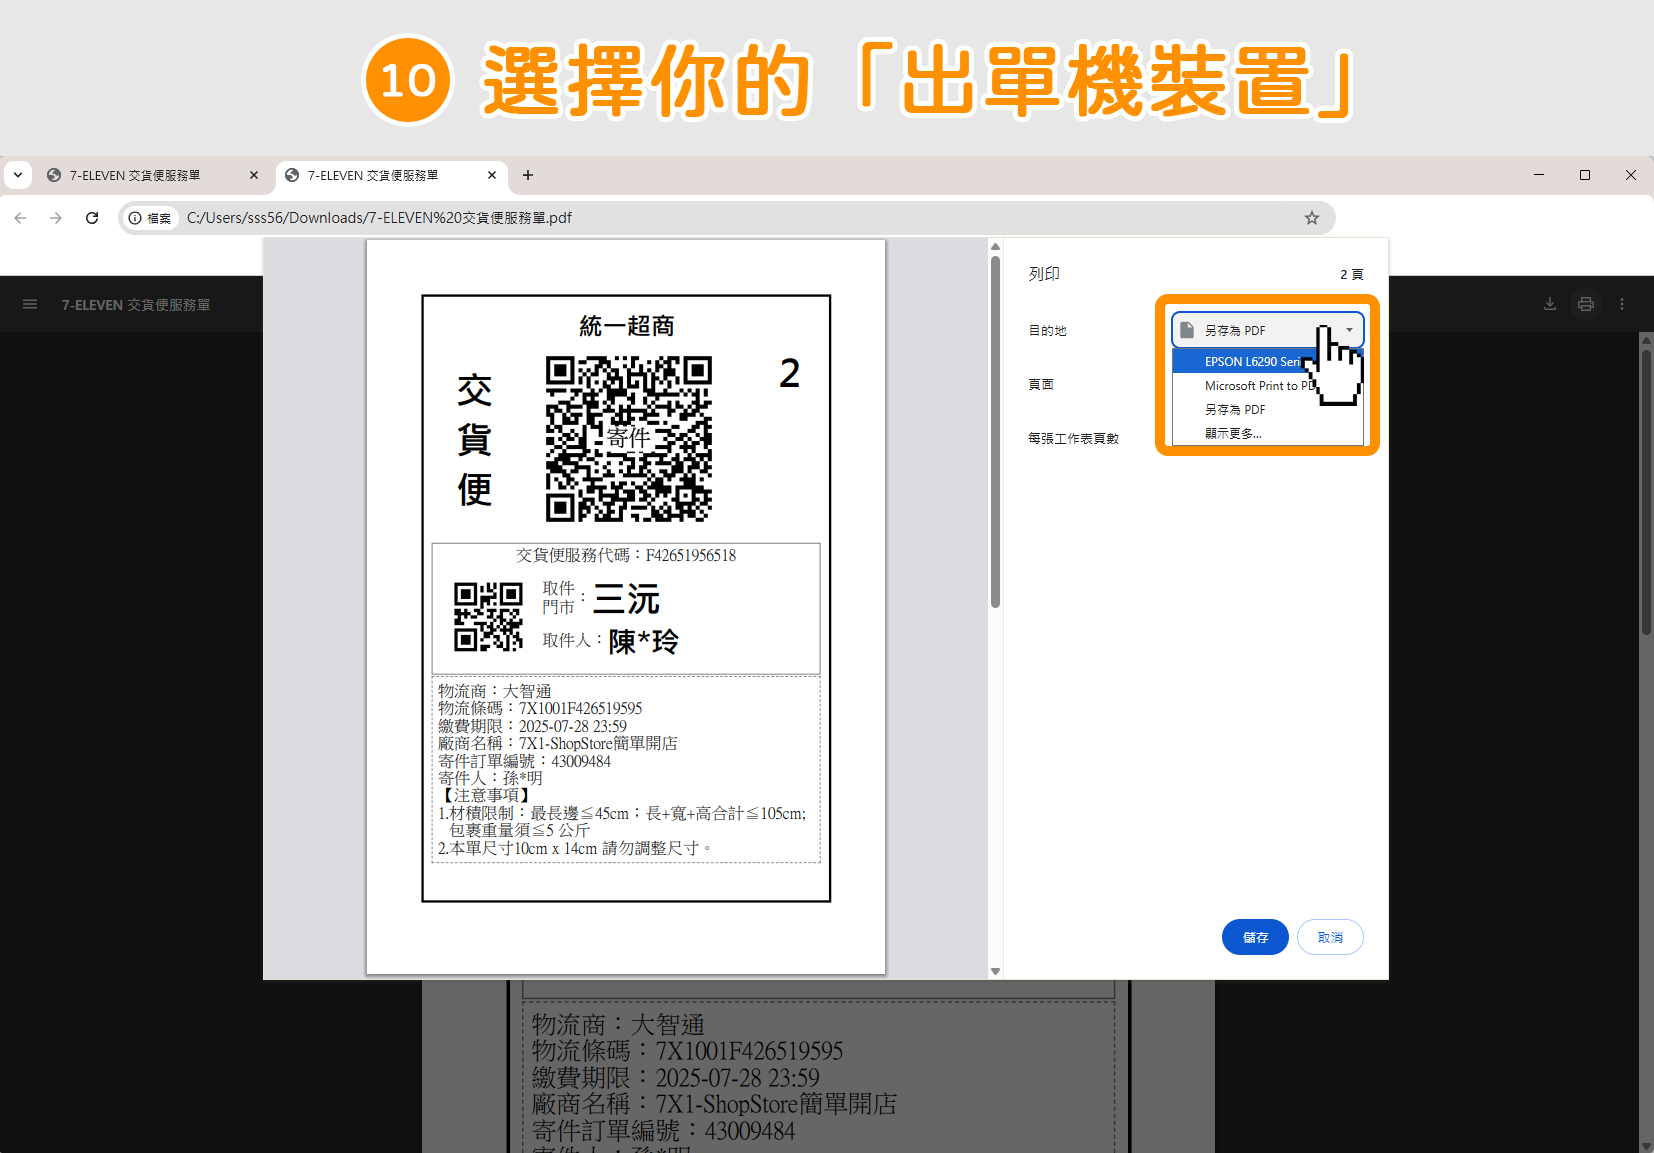The width and height of the screenshot is (1654, 1153).
Task: Bookmark this page with star icon
Action: click(x=1312, y=218)
